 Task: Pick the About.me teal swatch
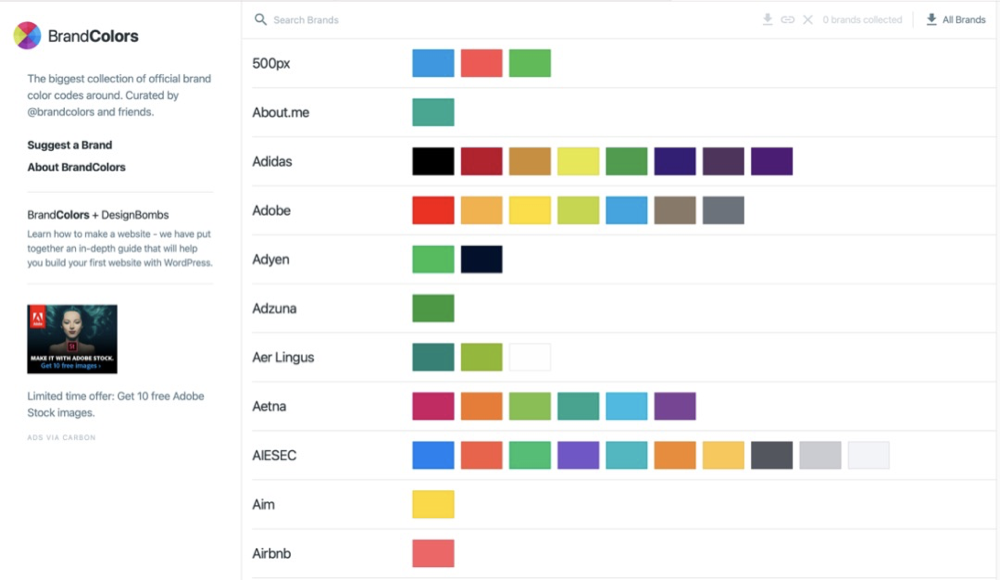click(x=433, y=112)
